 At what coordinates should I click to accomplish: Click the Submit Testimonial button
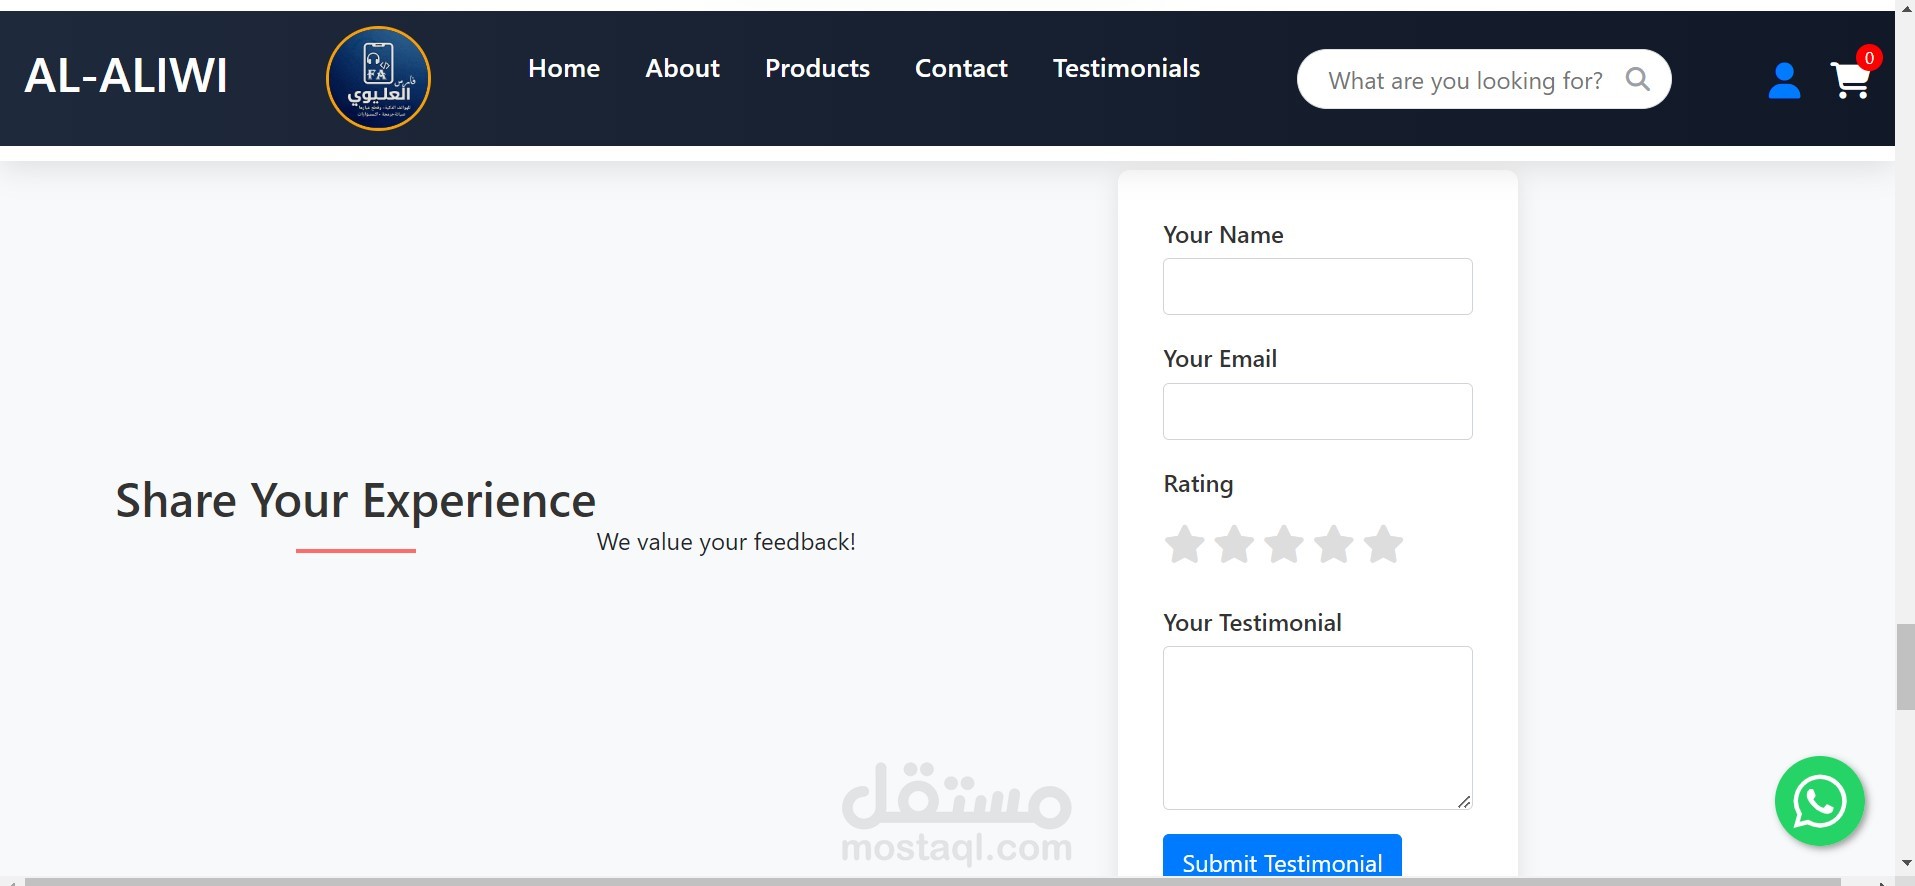[1282, 857]
